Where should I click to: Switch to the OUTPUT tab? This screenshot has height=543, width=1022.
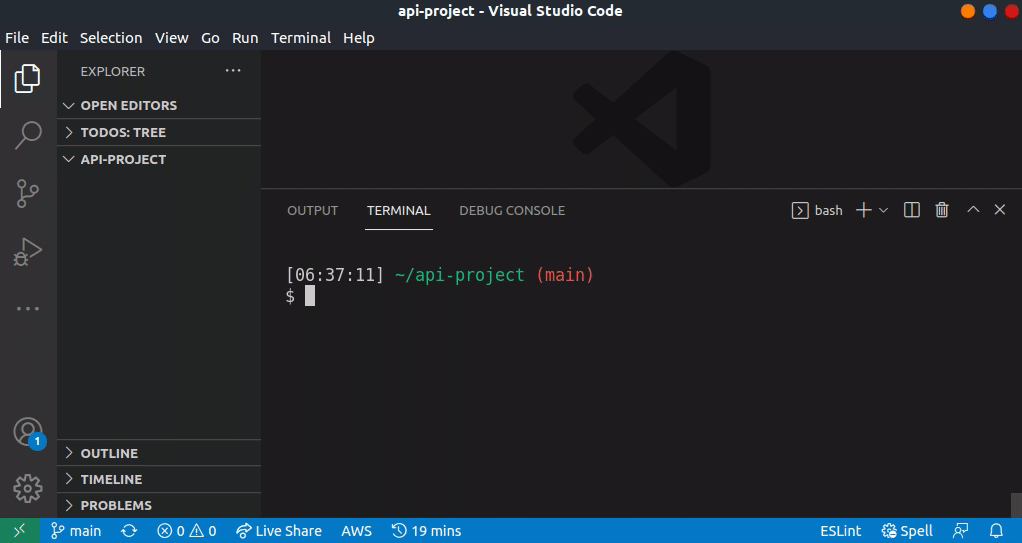coord(312,211)
